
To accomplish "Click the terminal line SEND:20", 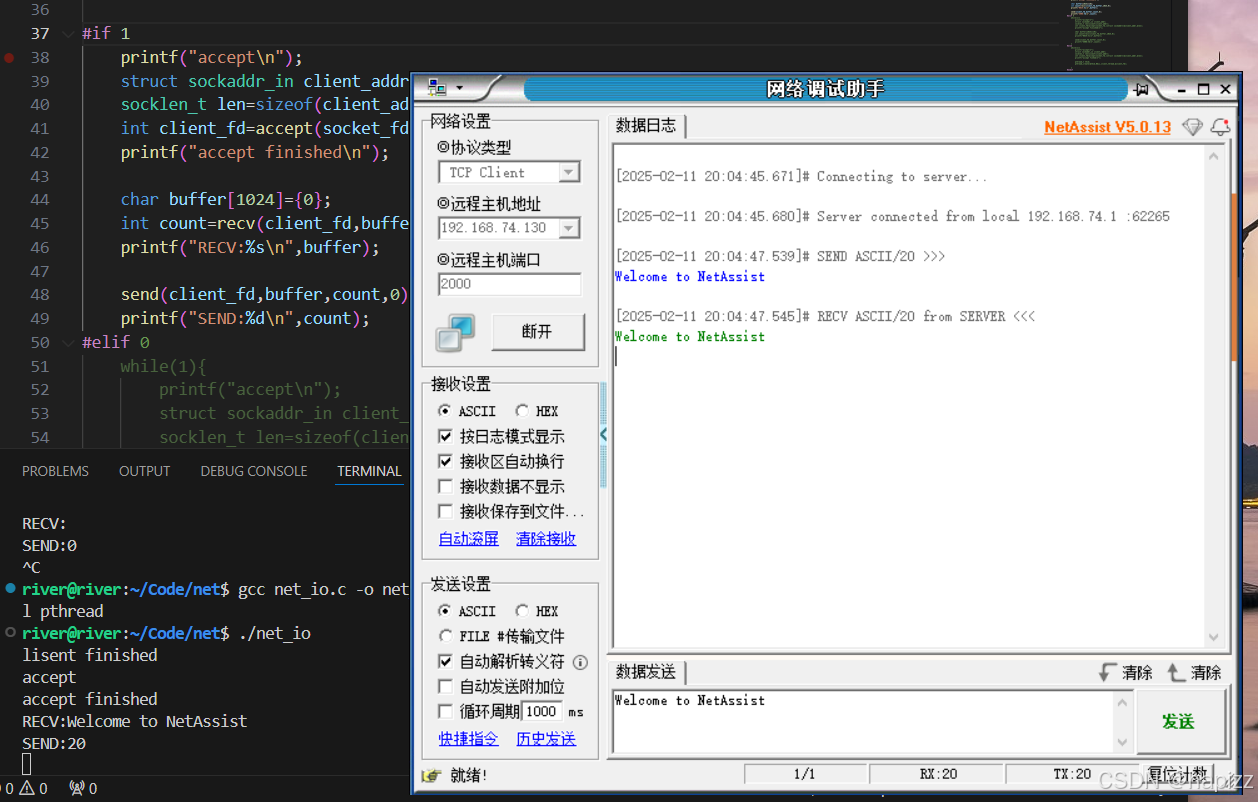I will (x=54, y=743).
